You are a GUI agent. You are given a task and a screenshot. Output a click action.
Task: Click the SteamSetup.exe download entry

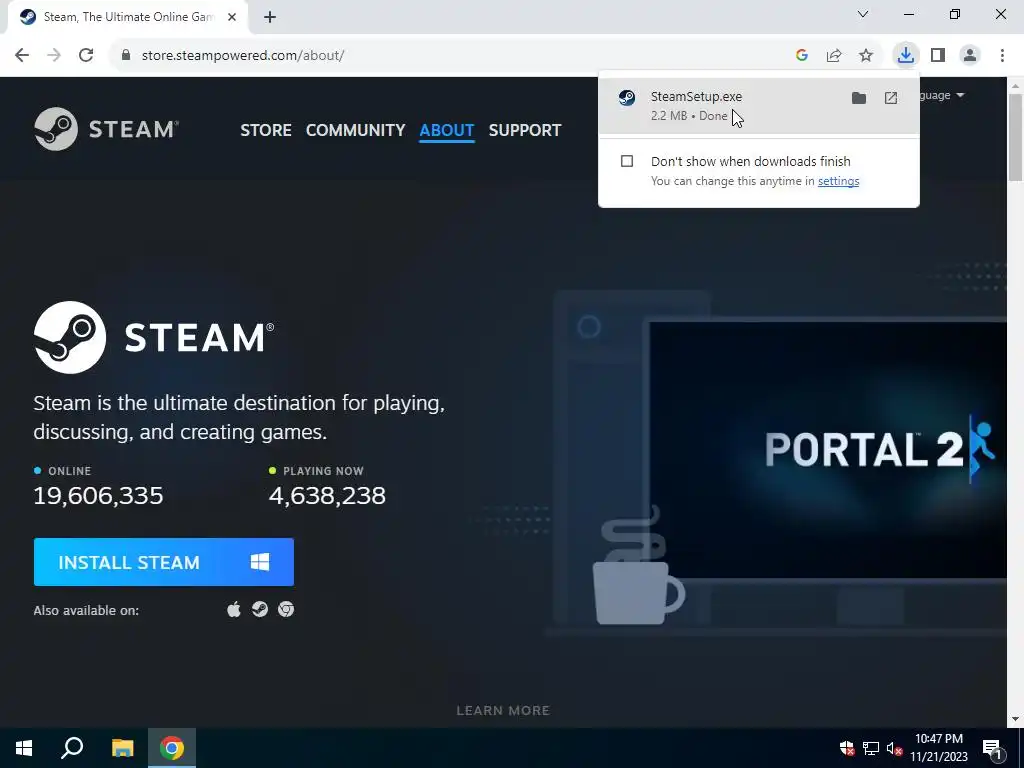[759, 106]
